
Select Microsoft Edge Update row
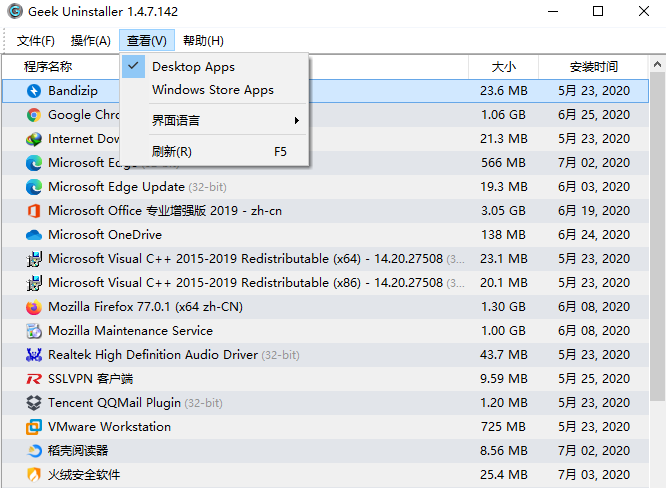click(325, 187)
